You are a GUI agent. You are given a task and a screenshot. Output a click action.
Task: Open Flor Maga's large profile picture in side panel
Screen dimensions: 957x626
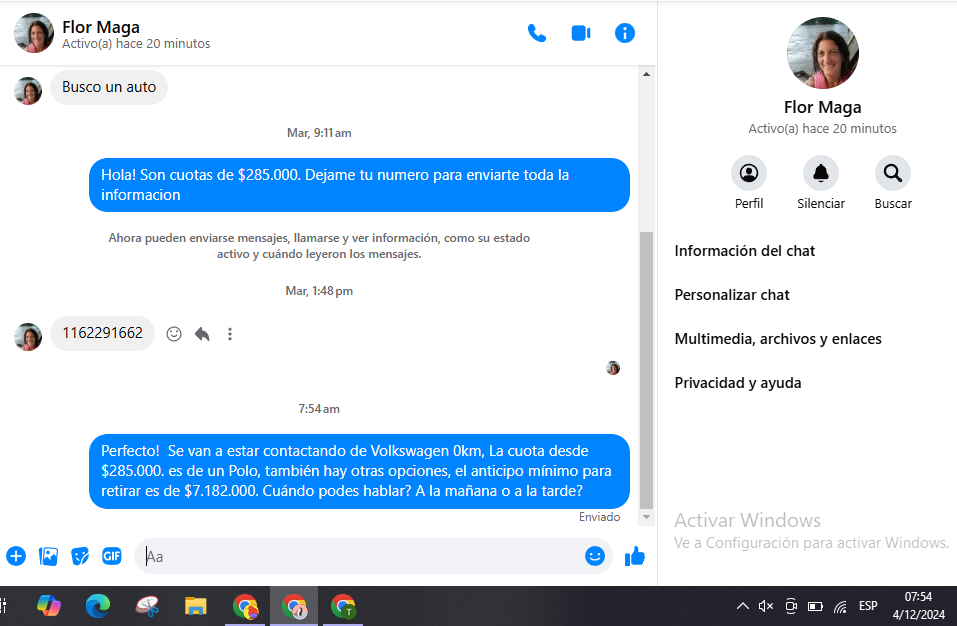pyautogui.click(x=823, y=53)
